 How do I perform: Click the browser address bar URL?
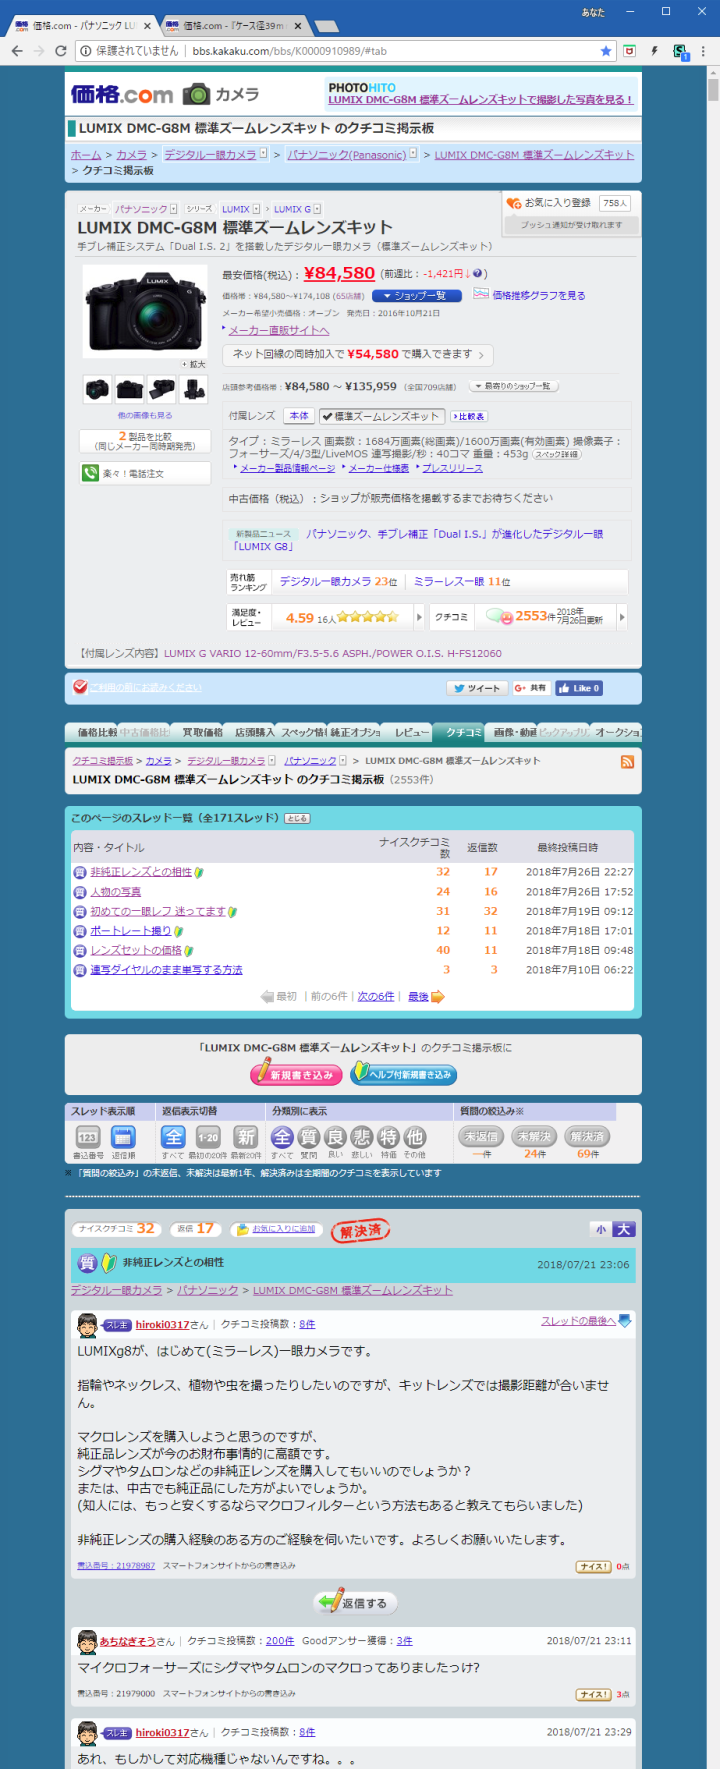[x=289, y=50]
